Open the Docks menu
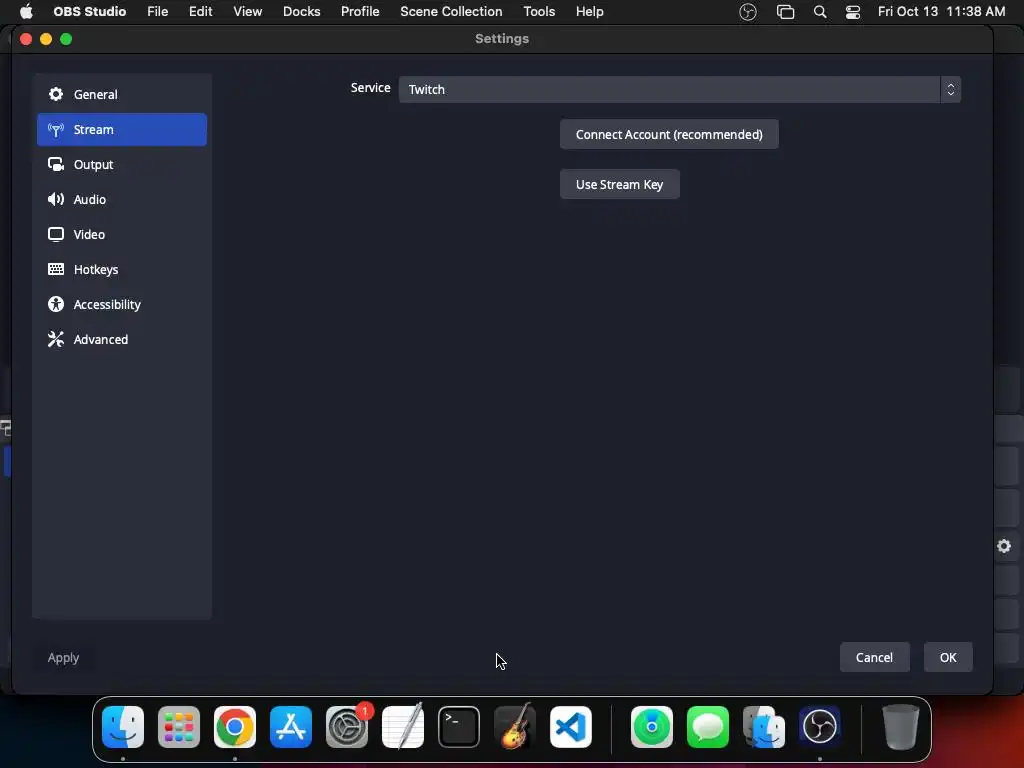Image resolution: width=1024 pixels, height=768 pixels. 301,12
